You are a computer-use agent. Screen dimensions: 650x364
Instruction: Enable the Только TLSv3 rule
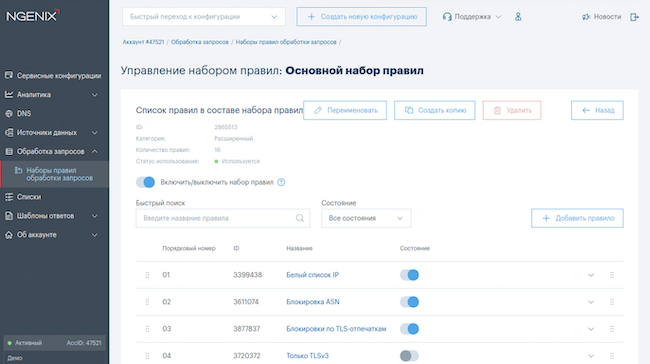409,356
